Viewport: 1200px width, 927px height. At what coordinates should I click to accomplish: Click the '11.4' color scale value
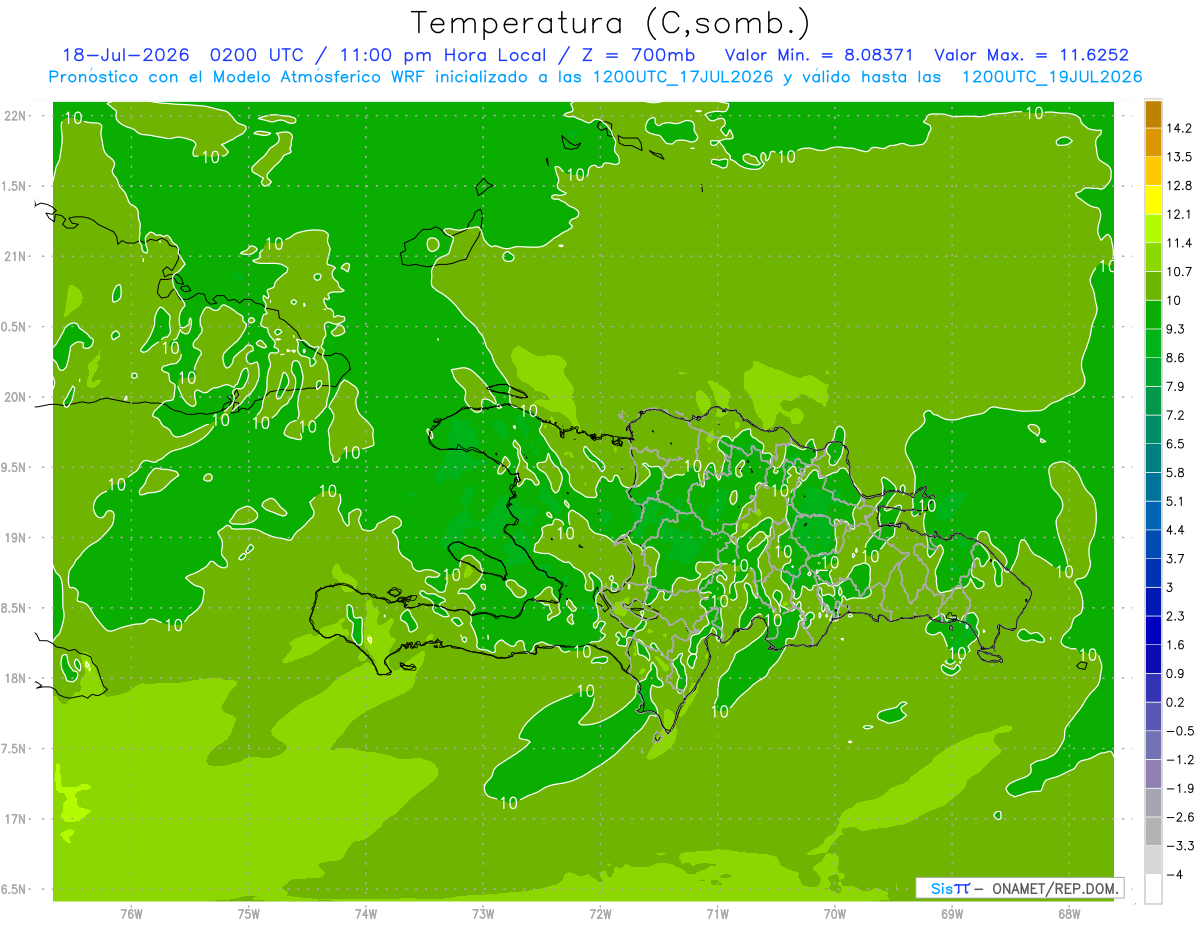tap(1179, 243)
